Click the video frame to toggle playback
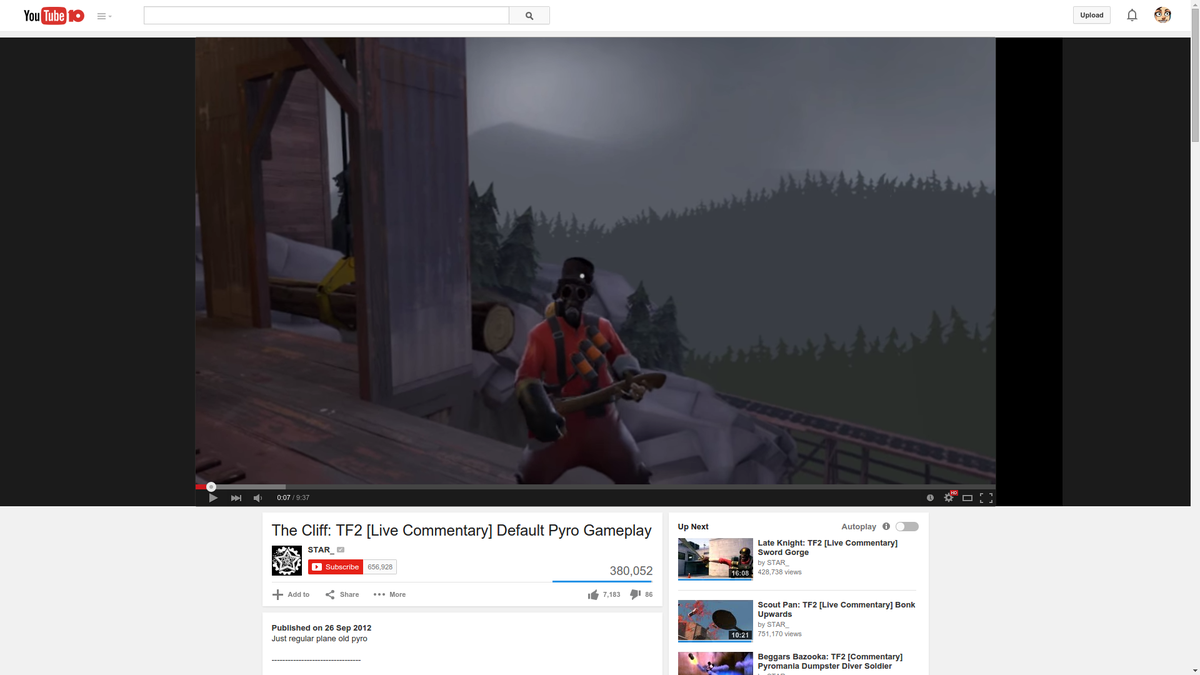This screenshot has height=675, width=1200. (x=595, y=260)
